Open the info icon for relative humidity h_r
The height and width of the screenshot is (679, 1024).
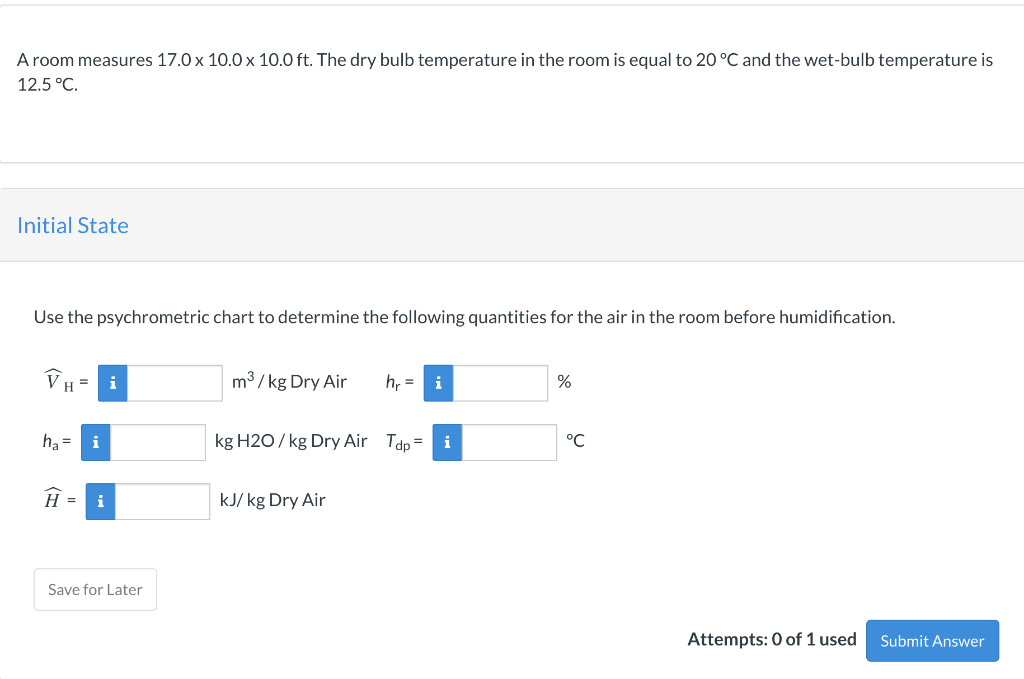438,382
